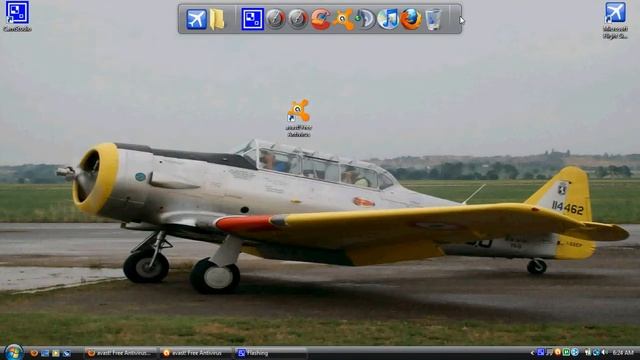Open the volume speaker icon in system tray

click(x=604, y=352)
